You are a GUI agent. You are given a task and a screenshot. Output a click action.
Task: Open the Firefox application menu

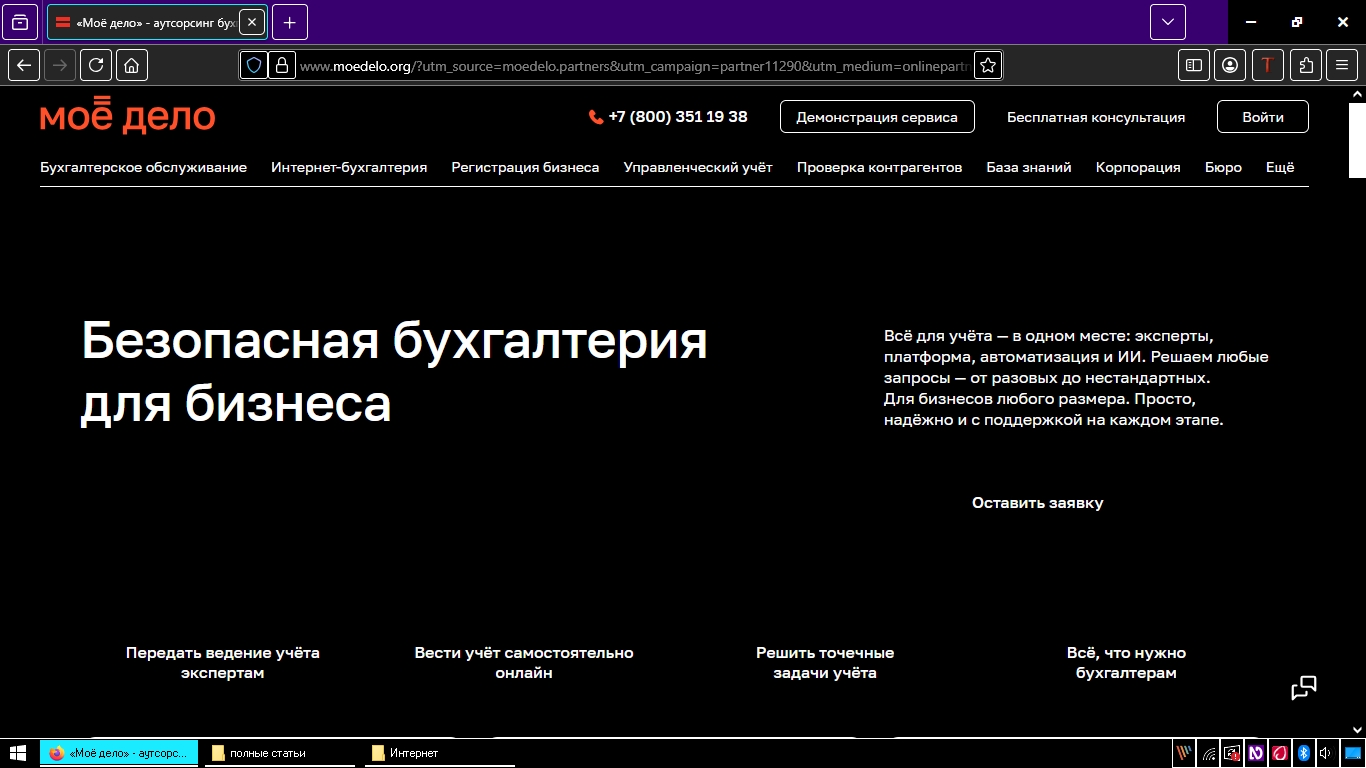(1342, 65)
